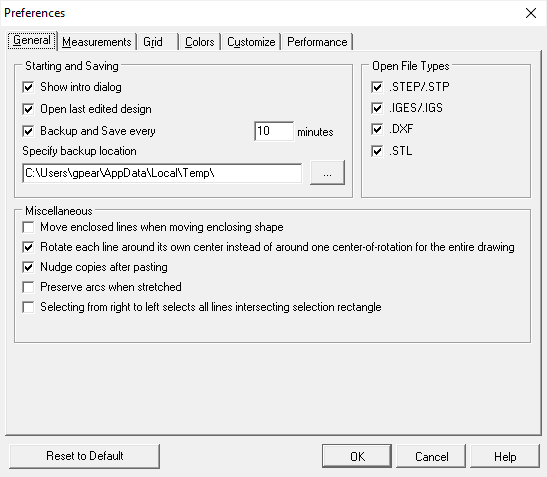This screenshot has width=547, height=477.
Task: Confirm preferences with OK button
Action: click(x=357, y=456)
